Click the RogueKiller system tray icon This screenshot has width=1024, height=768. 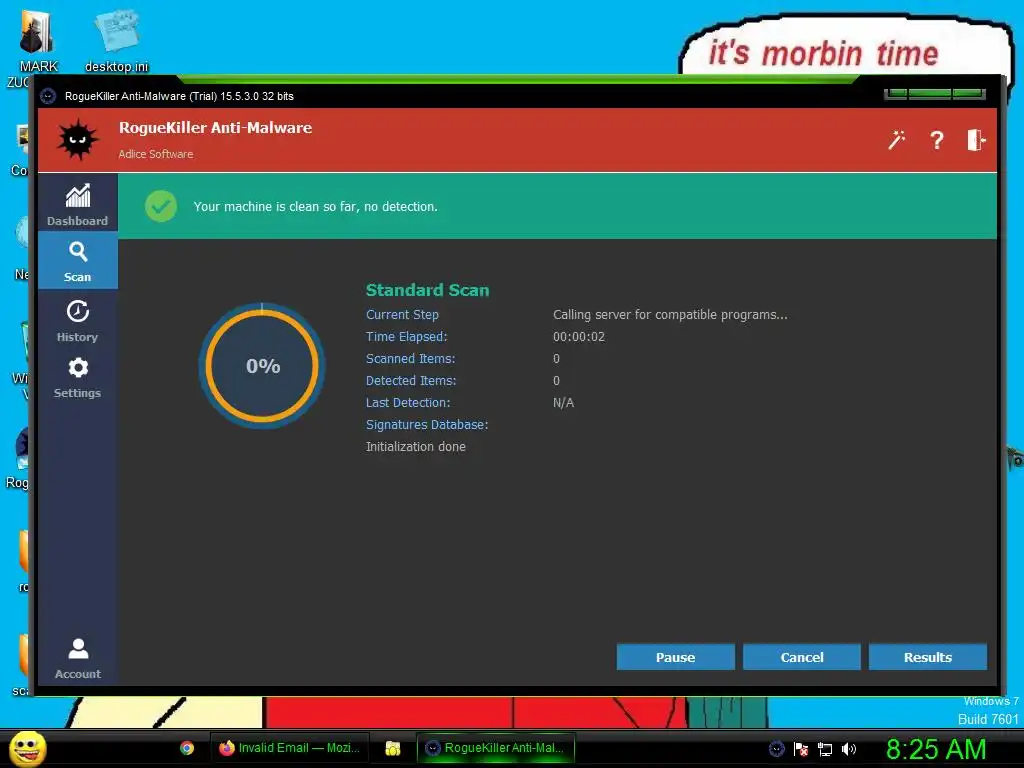pos(776,749)
